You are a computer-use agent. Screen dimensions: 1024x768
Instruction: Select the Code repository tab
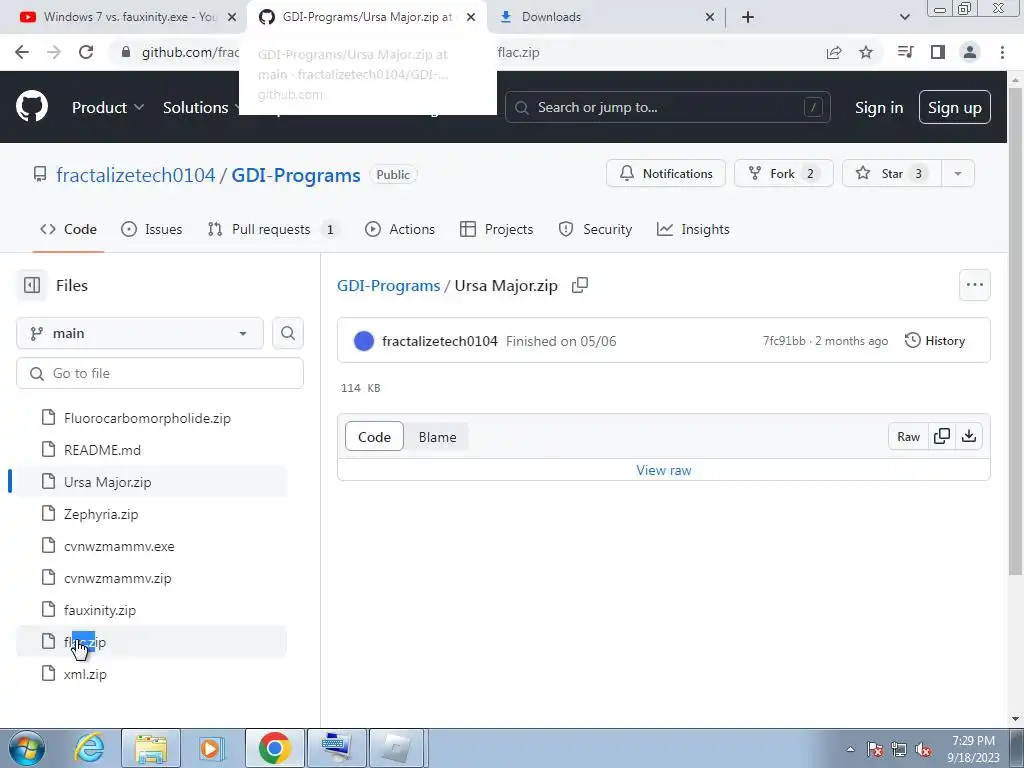point(68,229)
